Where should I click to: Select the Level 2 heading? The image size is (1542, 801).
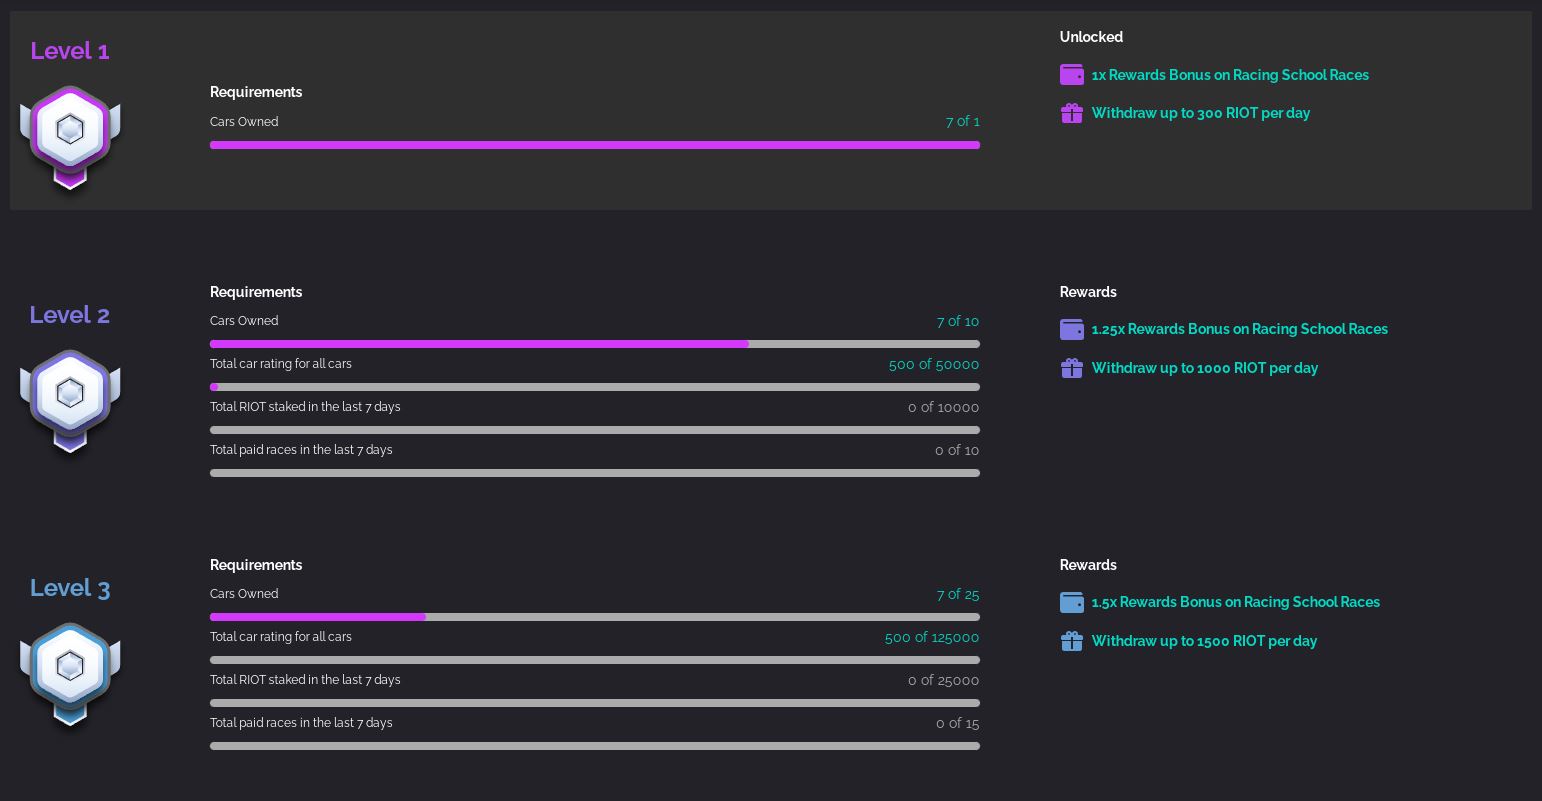(x=70, y=315)
